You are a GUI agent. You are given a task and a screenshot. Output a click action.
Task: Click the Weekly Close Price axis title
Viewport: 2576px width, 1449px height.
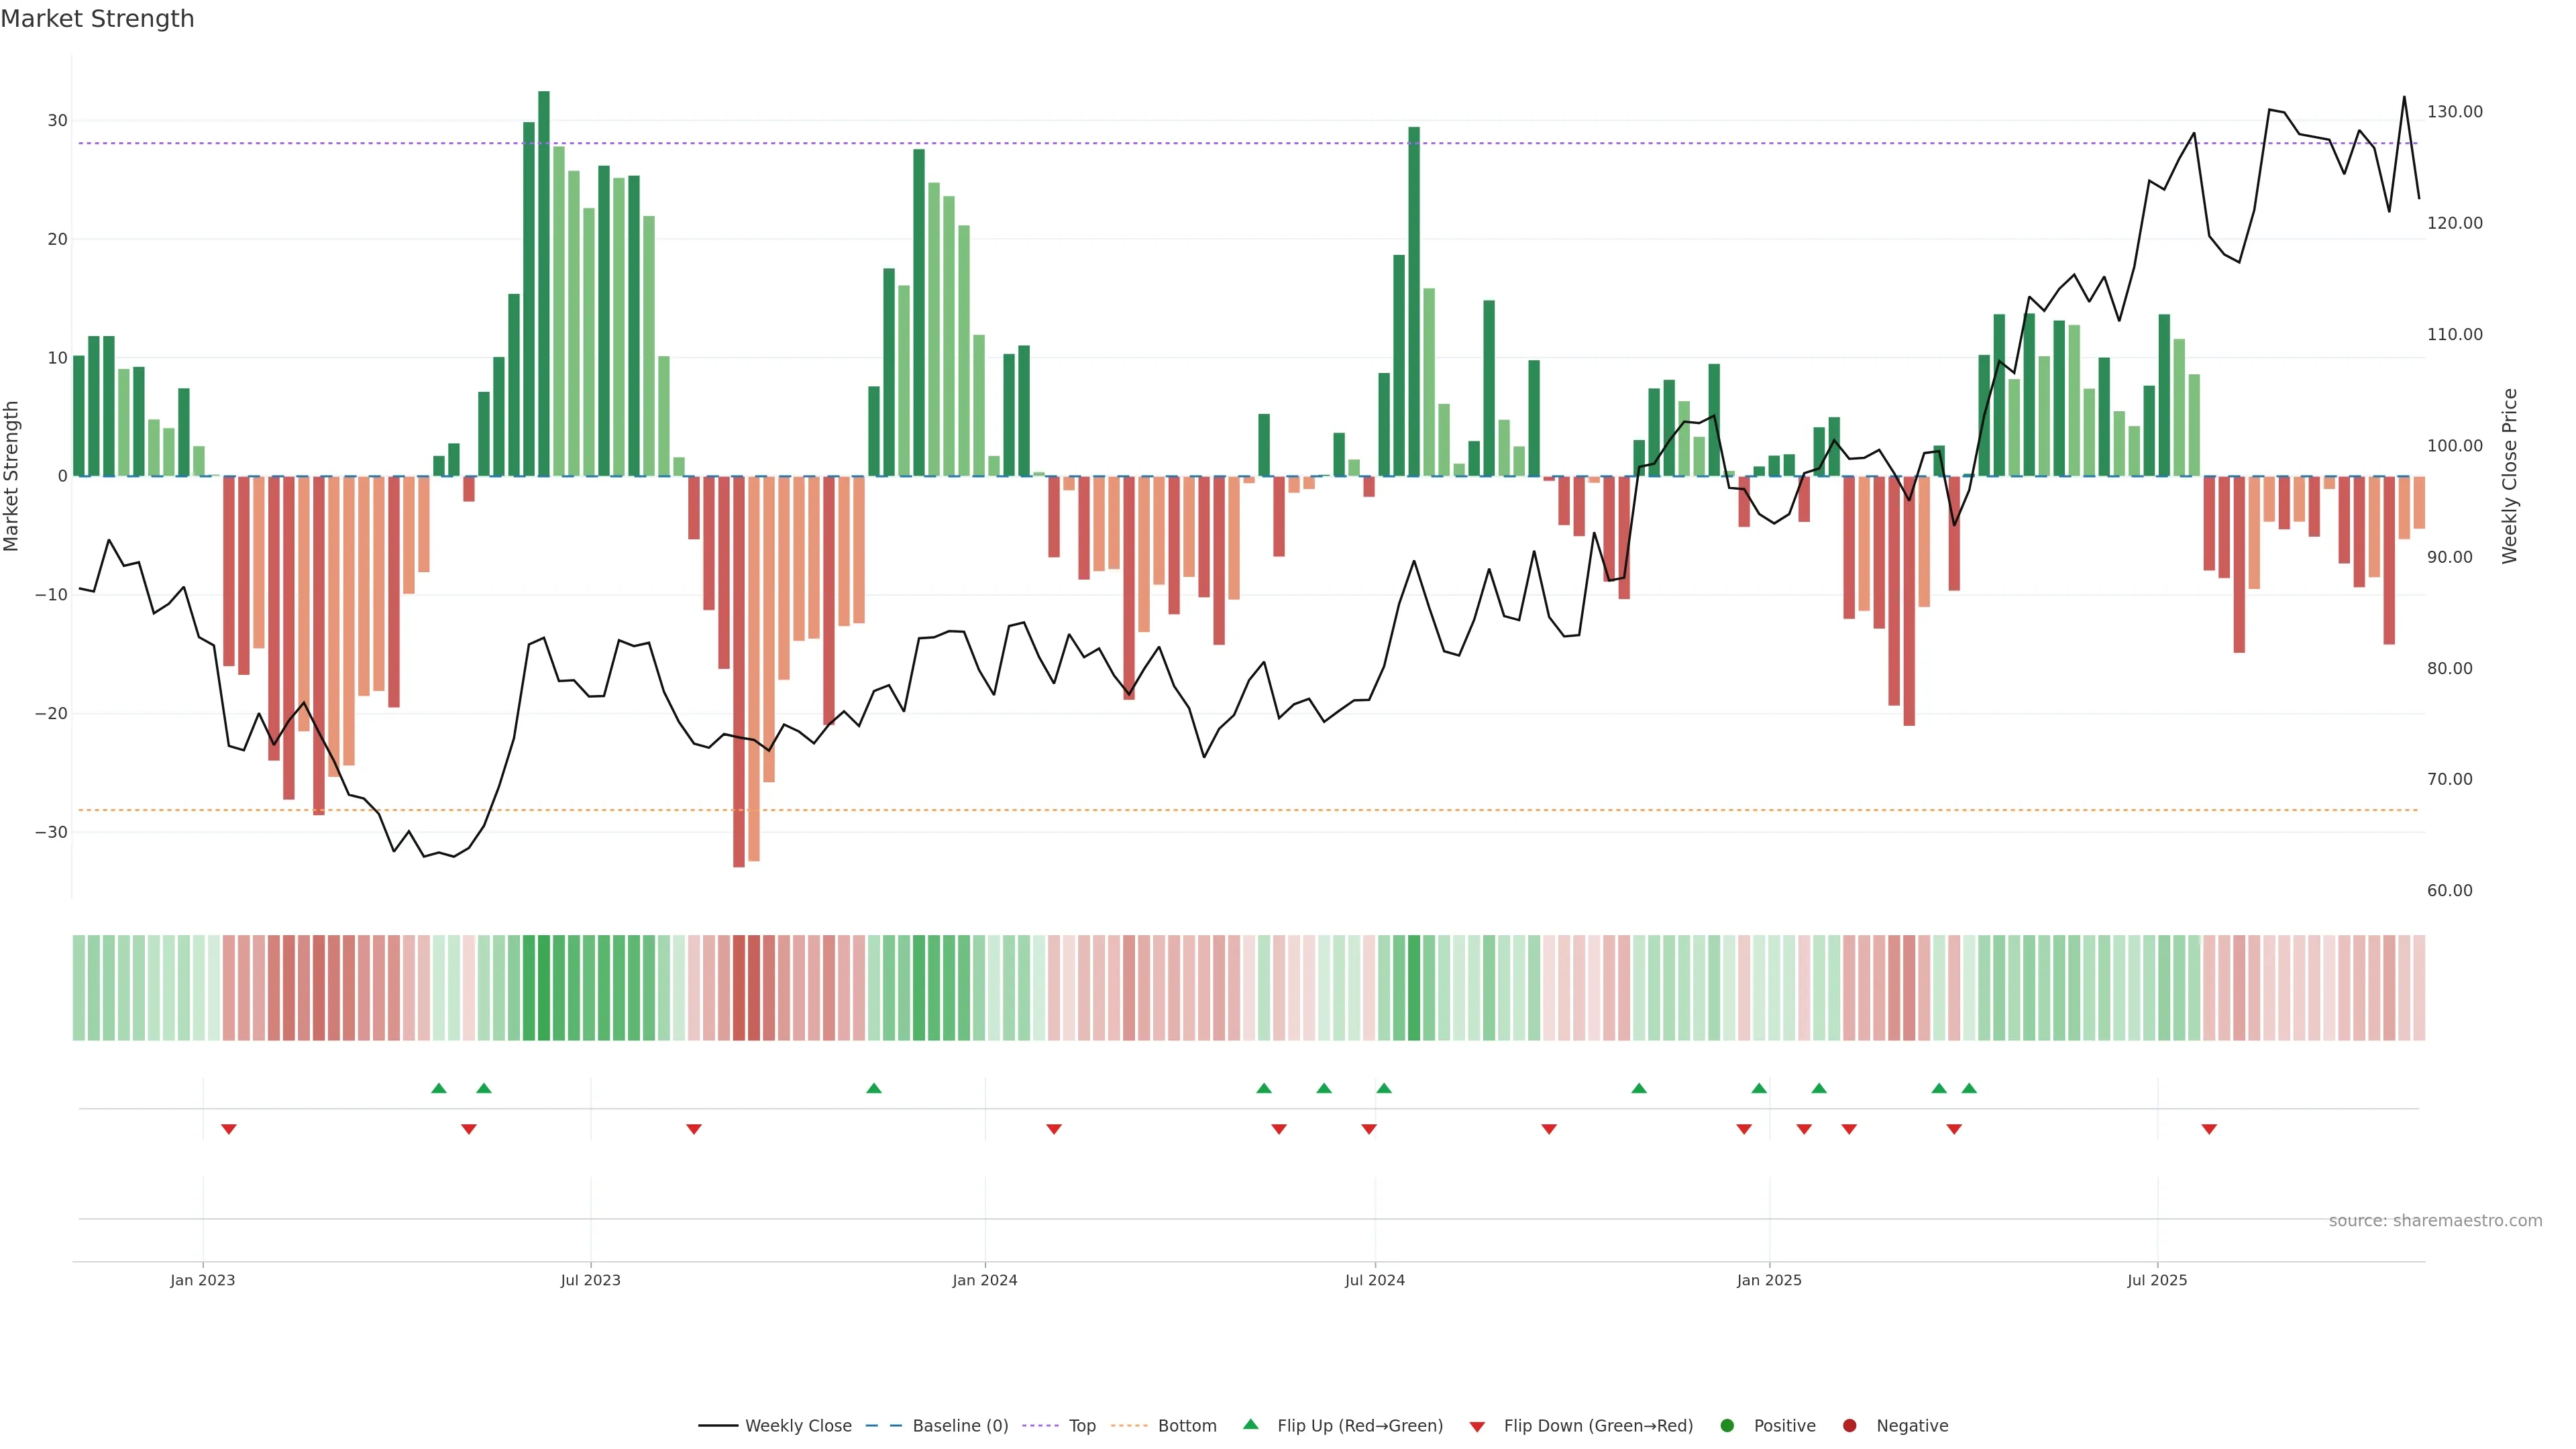tap(2510, 476)
